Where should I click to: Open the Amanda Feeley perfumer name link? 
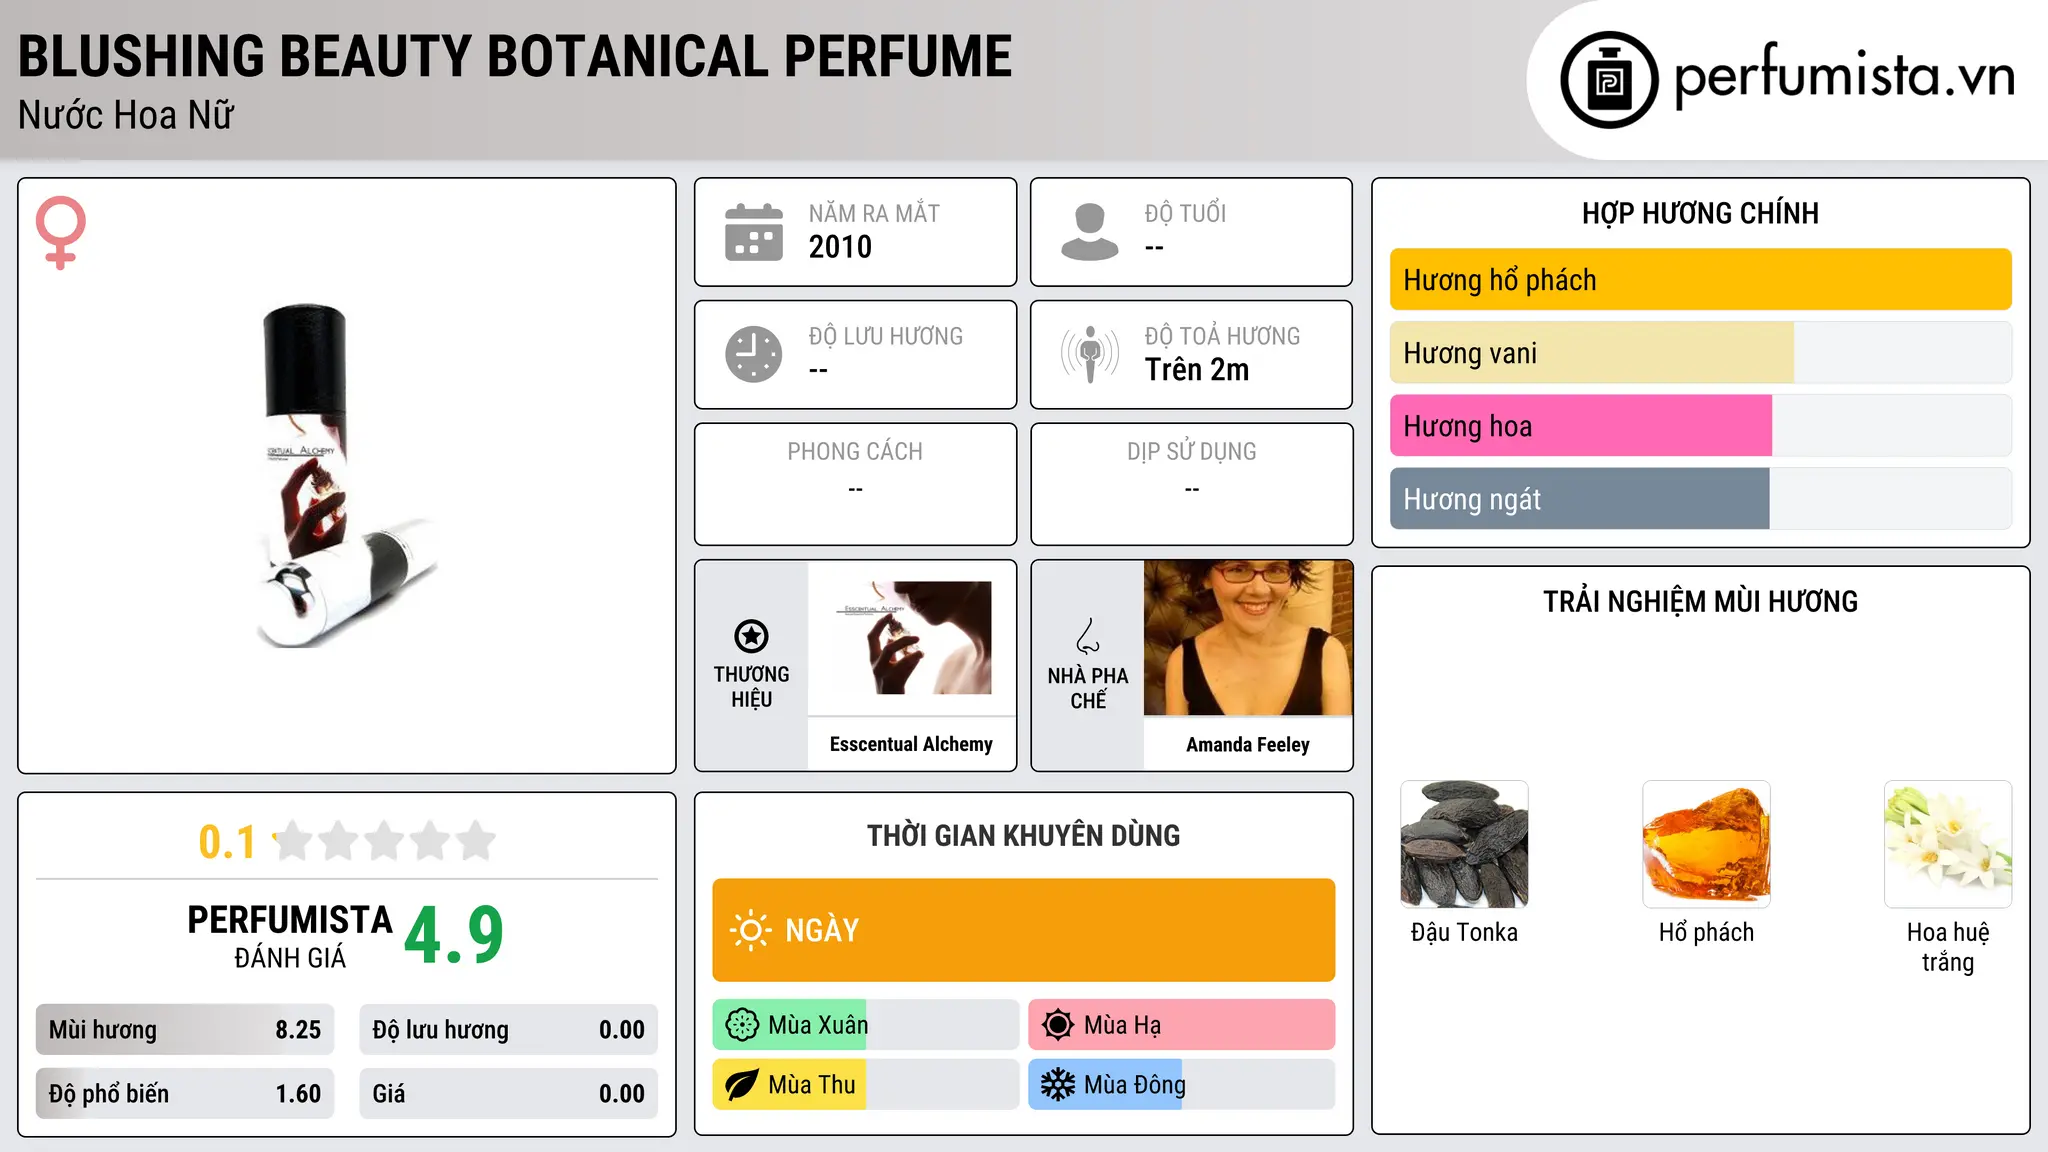(1248, 745)
